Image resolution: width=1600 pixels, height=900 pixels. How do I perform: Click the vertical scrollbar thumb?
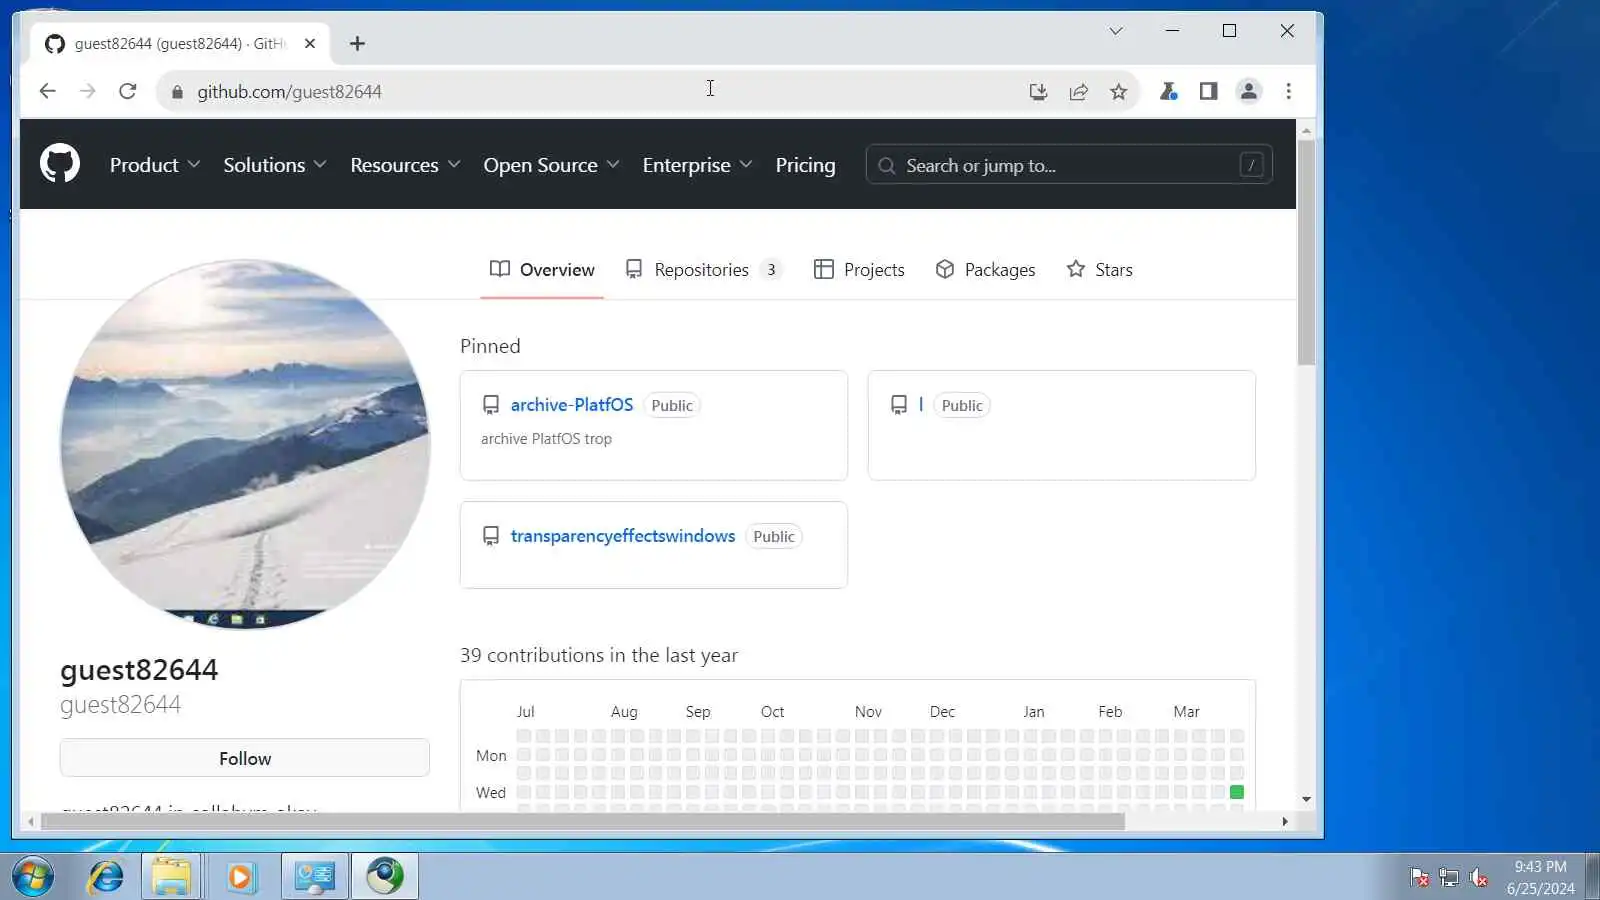1306,252
